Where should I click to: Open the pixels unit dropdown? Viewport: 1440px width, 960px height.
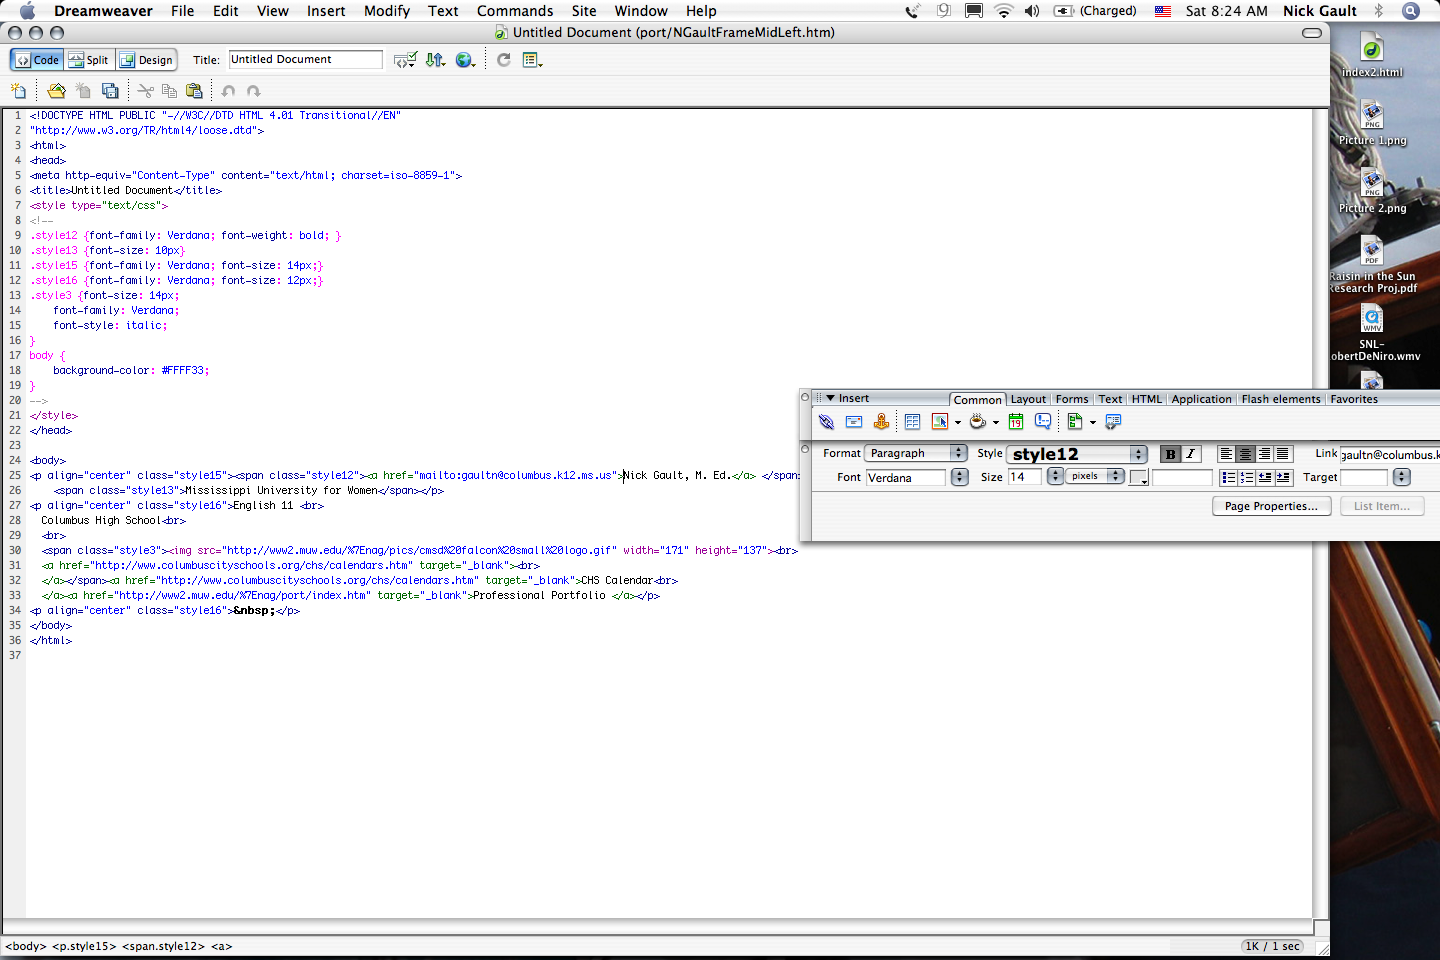[1095, 476]
